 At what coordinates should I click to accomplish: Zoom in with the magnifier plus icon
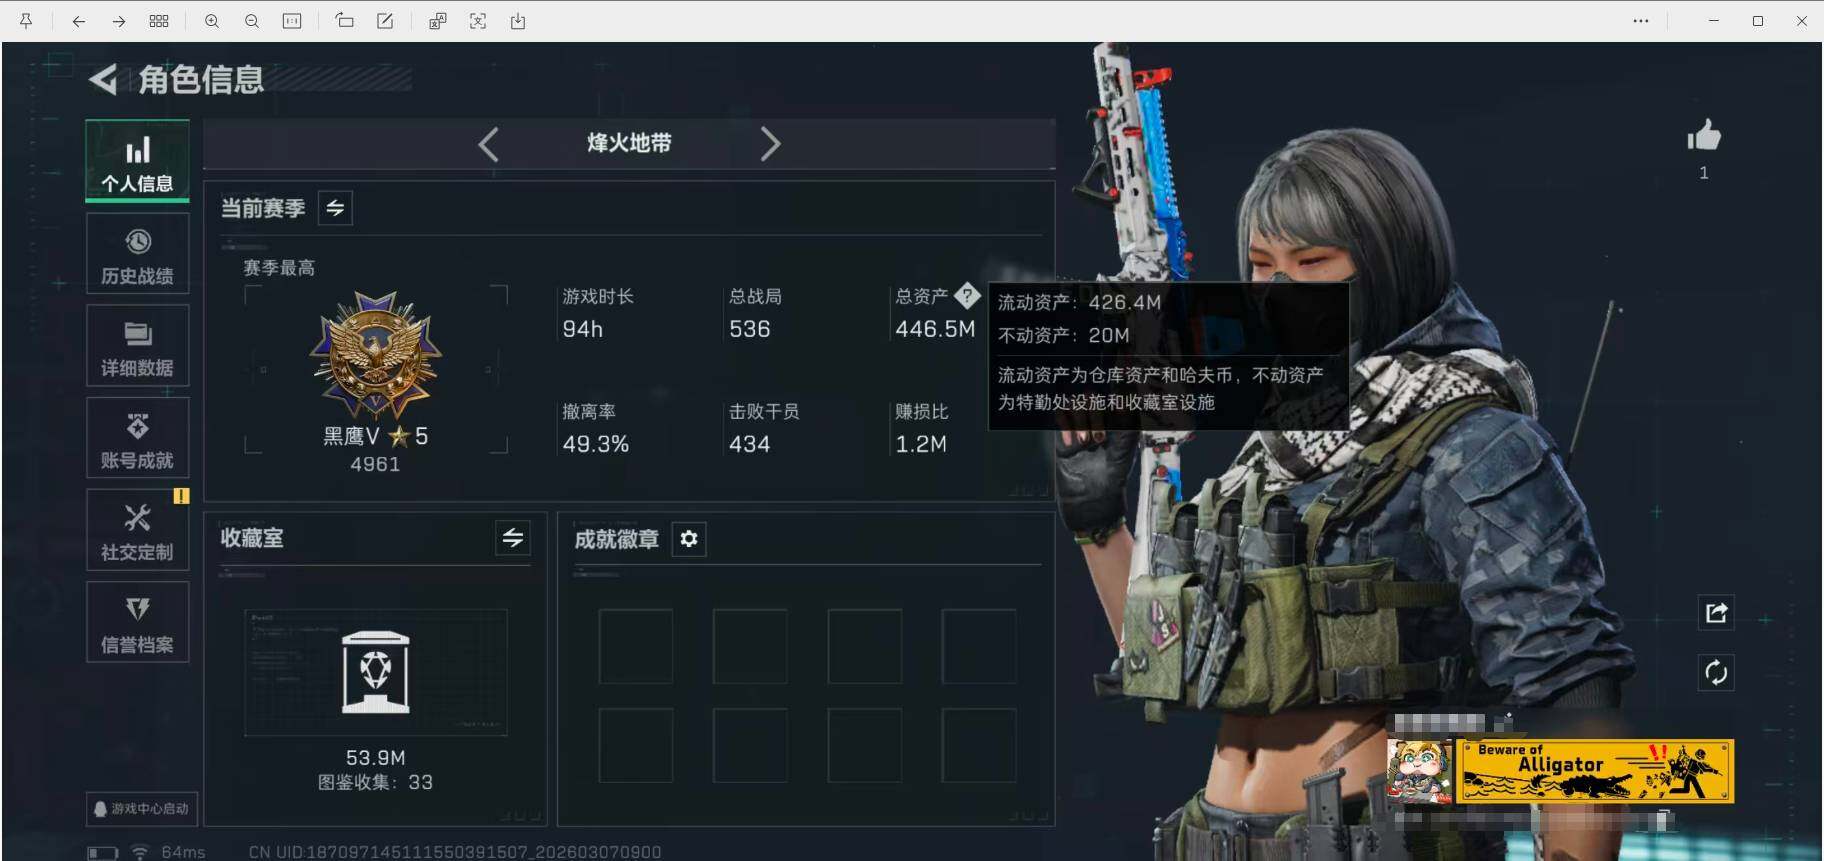click(x=212, y=21)
